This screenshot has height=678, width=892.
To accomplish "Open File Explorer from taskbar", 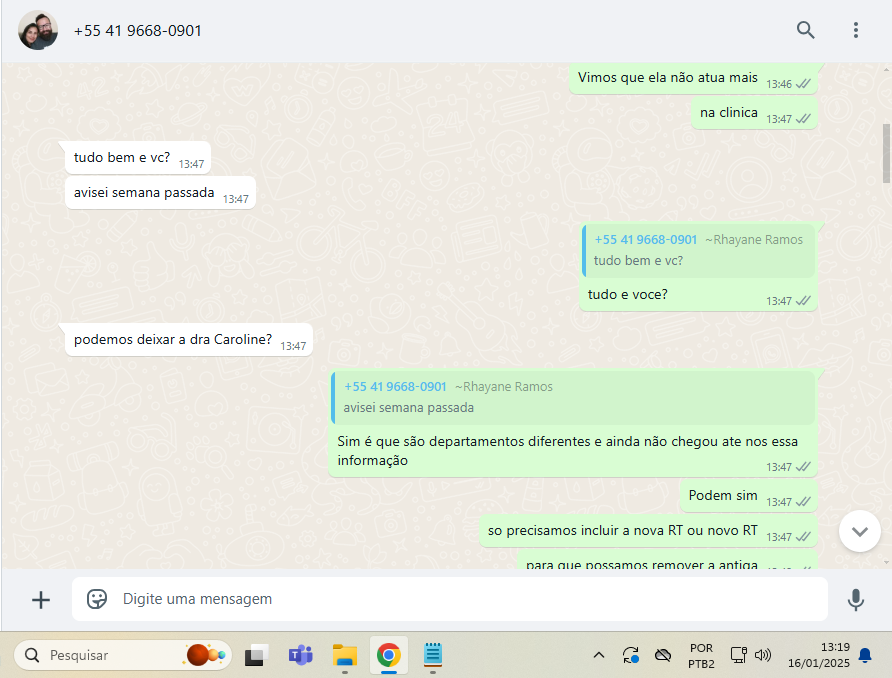I will tap(345, 655).
